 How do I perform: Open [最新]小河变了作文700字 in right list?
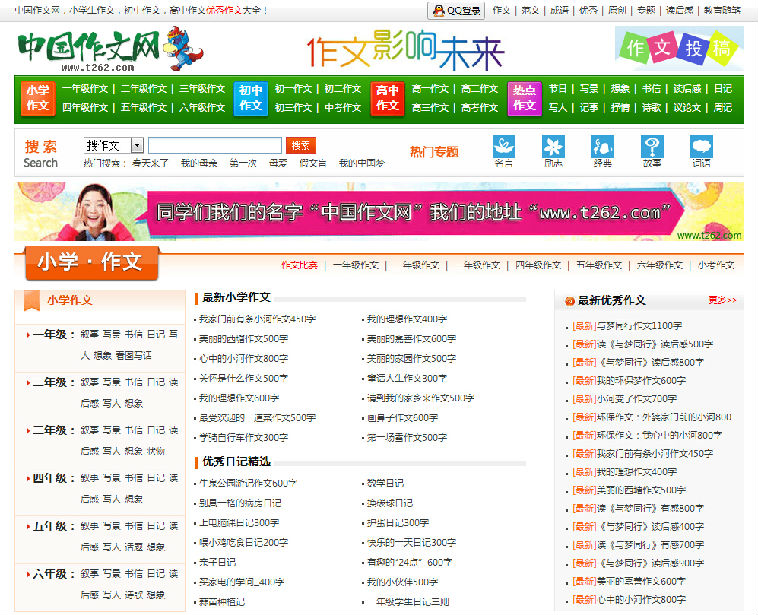pyautogui.click(x=625, y=399)
